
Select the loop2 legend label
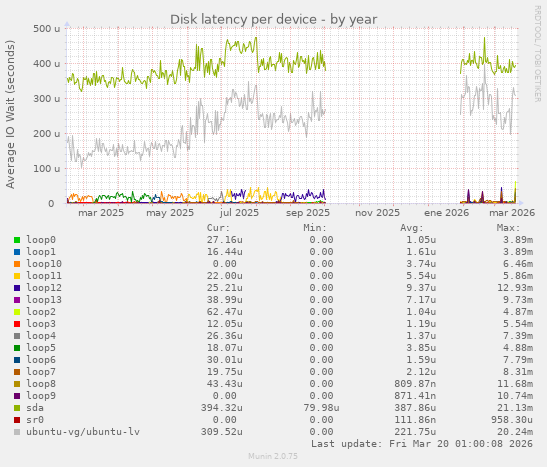point(41,312)
